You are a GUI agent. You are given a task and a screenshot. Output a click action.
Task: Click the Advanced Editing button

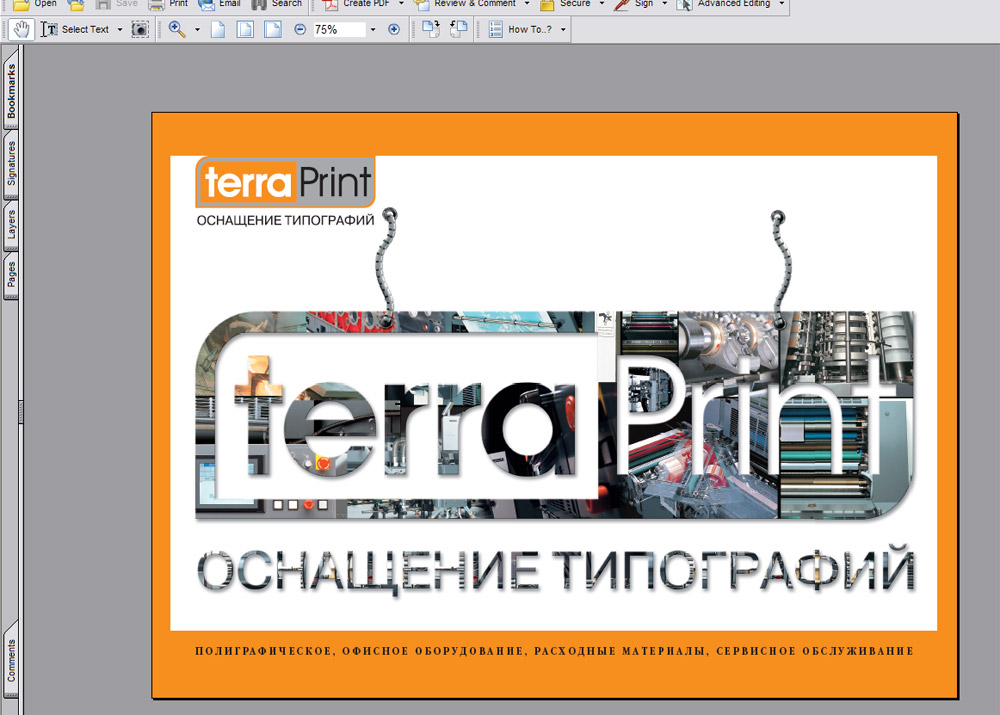723,4
